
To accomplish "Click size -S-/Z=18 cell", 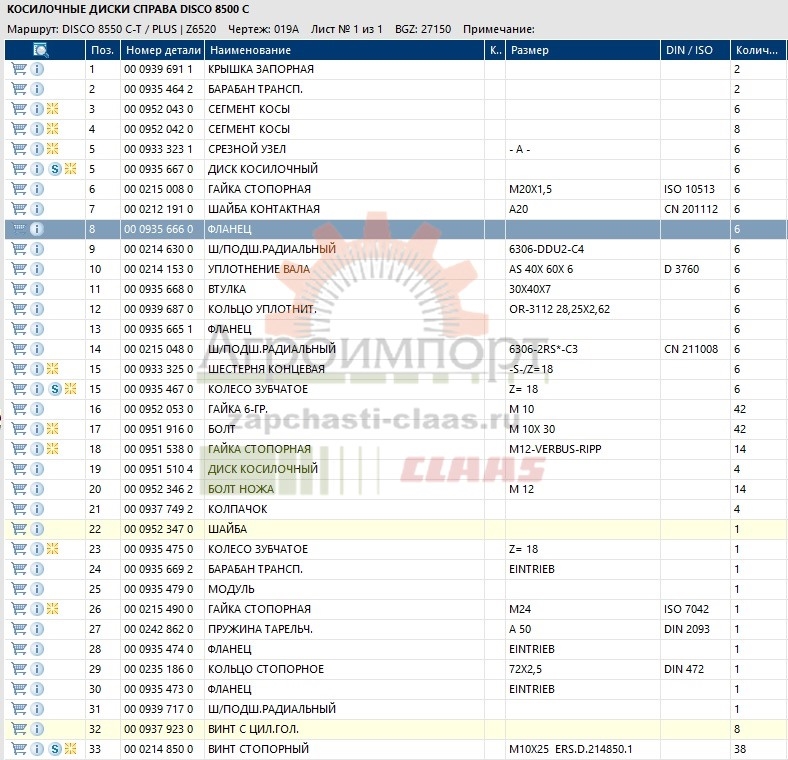I will [531, 369].
